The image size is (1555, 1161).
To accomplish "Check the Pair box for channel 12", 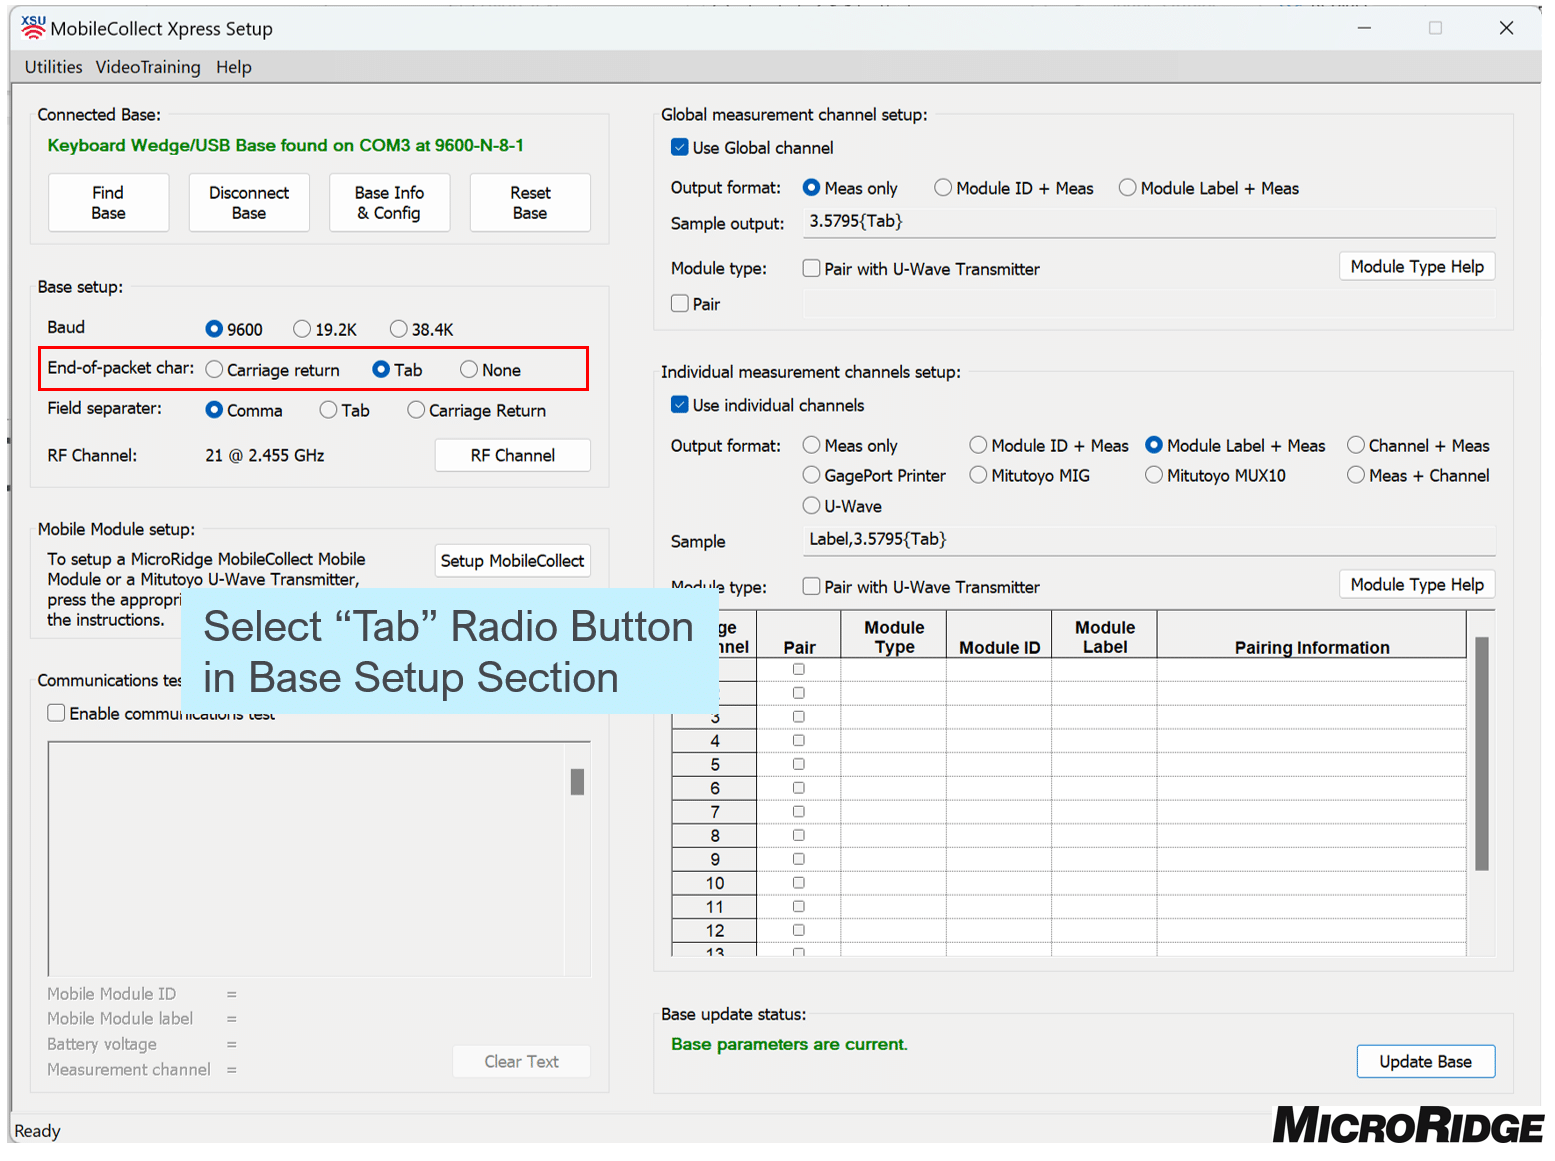I will pos(799,931).
